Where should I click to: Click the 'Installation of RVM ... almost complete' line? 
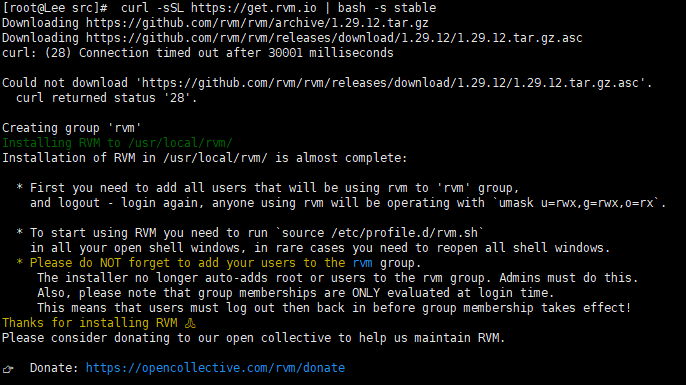pos(205,158)
